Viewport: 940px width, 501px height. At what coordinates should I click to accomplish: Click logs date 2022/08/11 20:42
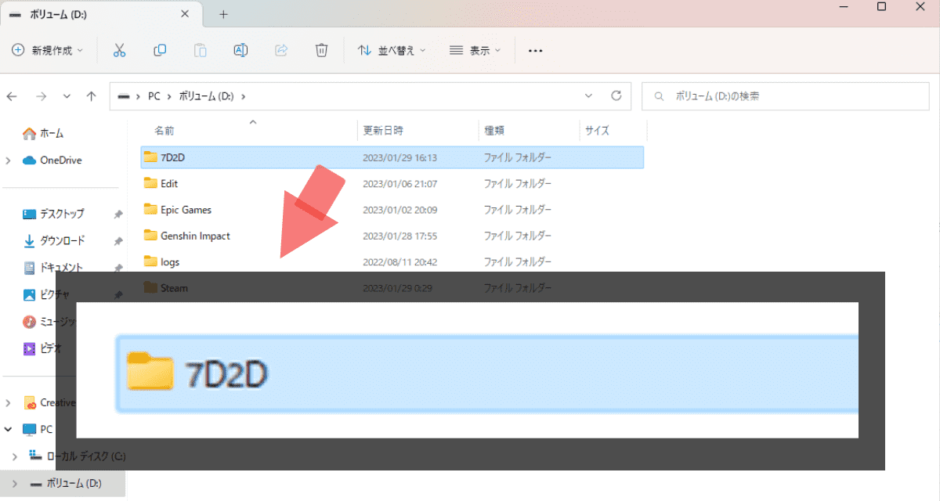[399, 262]
